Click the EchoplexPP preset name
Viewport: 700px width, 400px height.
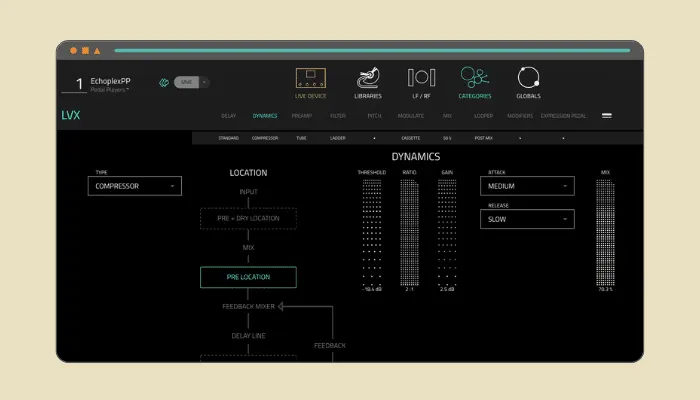[110, 81]
